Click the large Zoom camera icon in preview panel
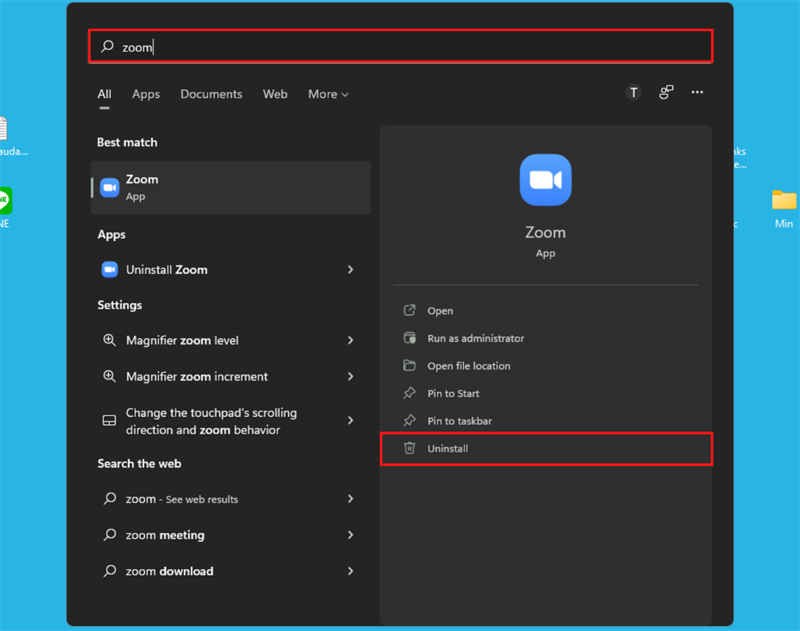800x631 pixels. (545, 179)
